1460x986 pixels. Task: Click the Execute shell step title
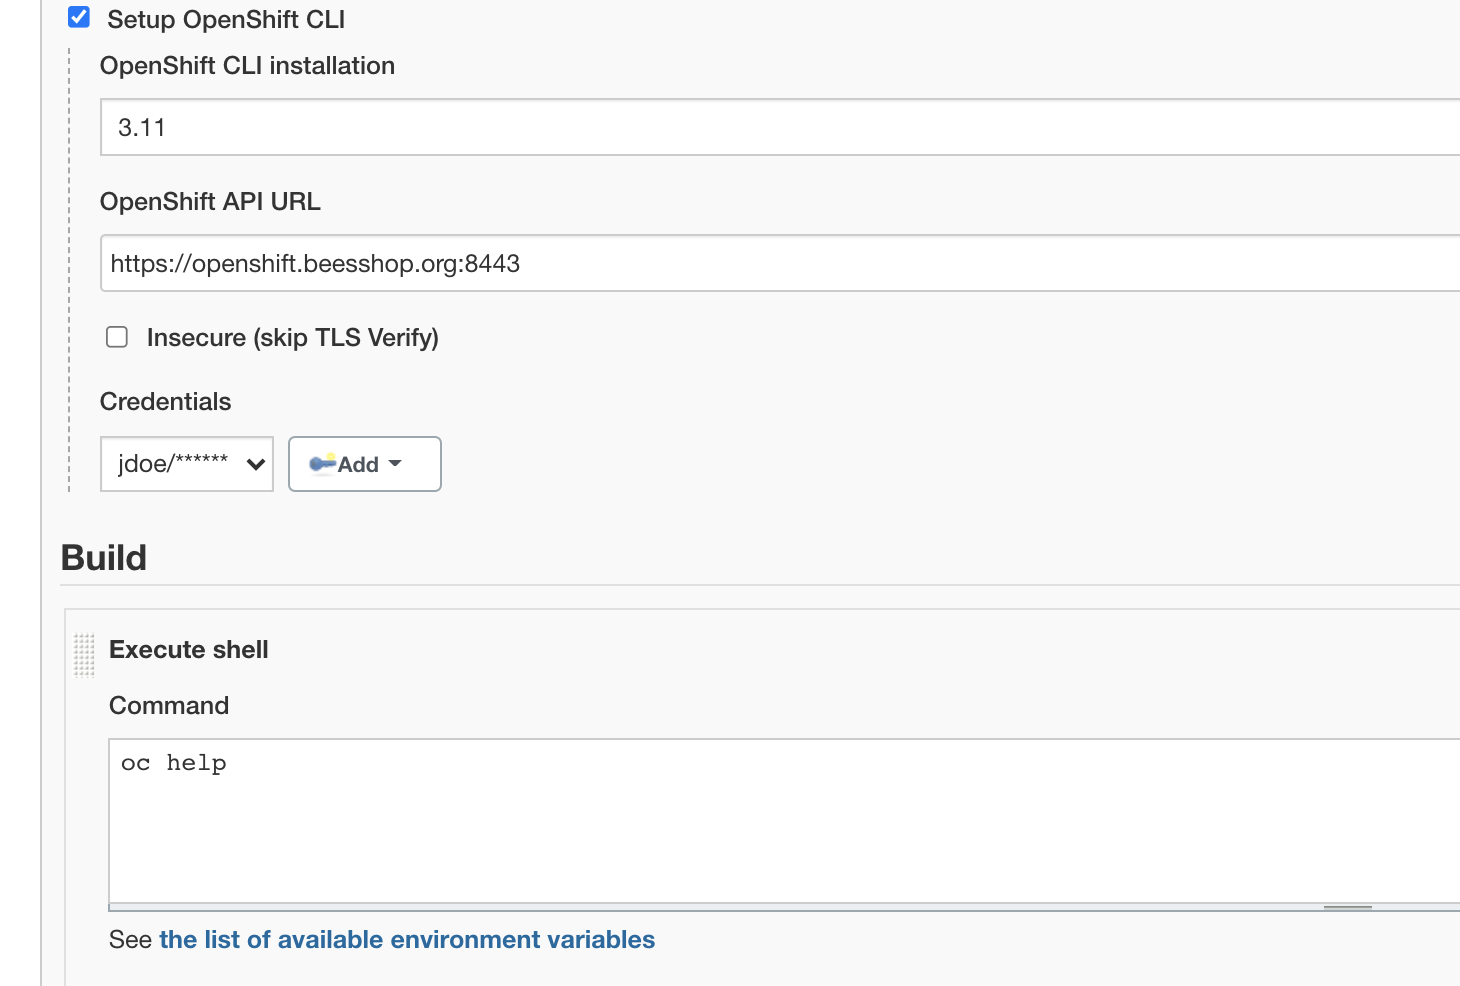[x=189, y=649]
